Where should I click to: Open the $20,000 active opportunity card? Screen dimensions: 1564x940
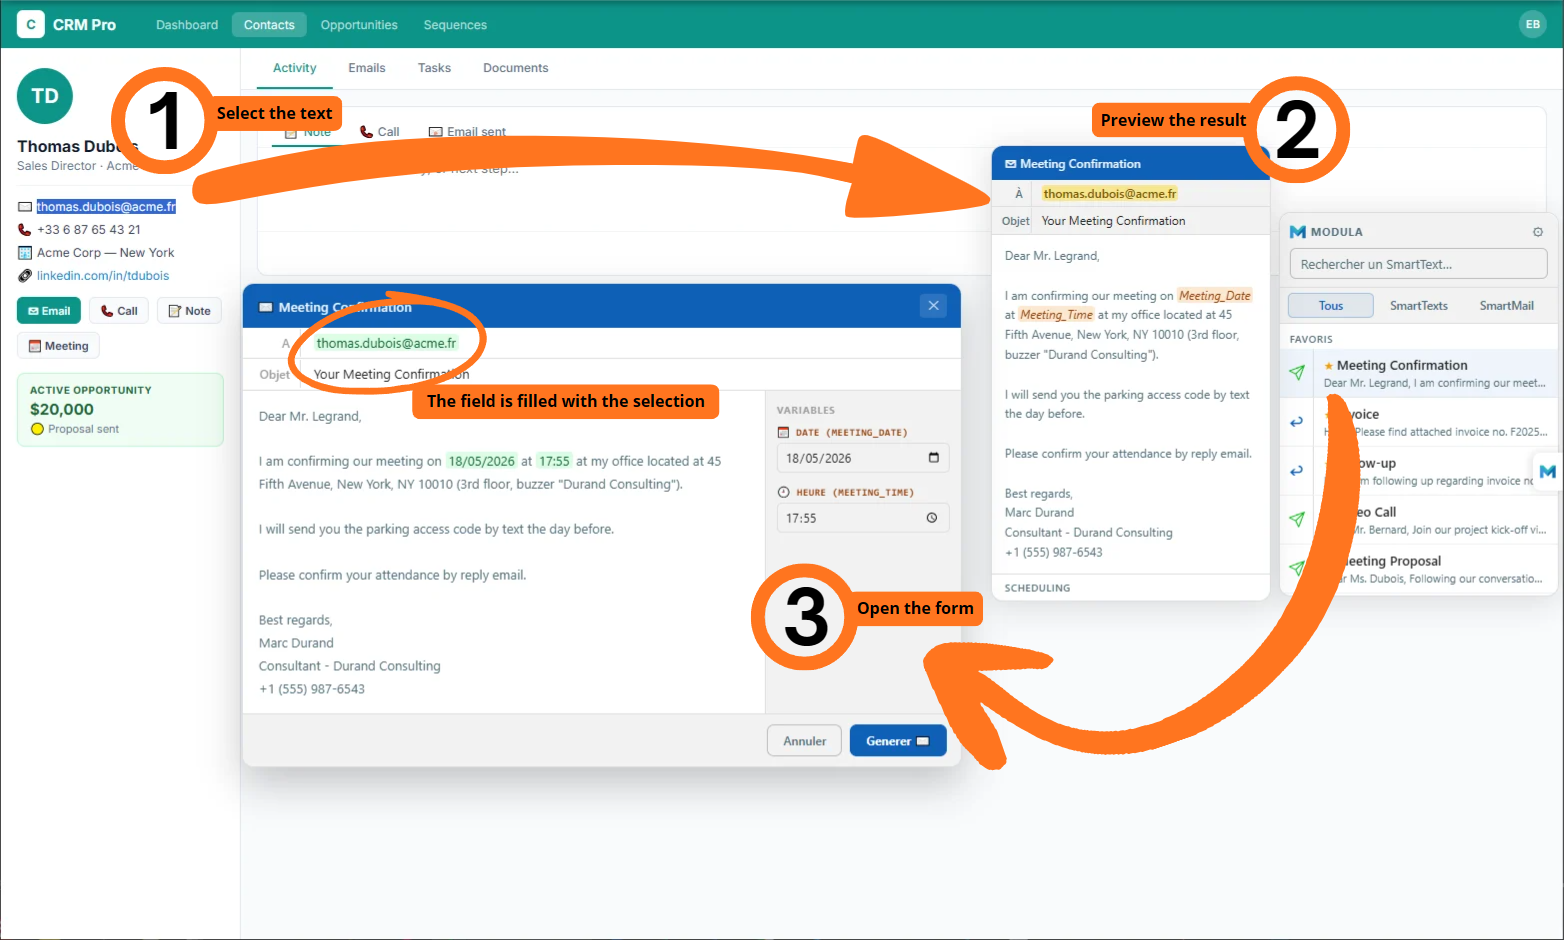click(x=120, y=409)
